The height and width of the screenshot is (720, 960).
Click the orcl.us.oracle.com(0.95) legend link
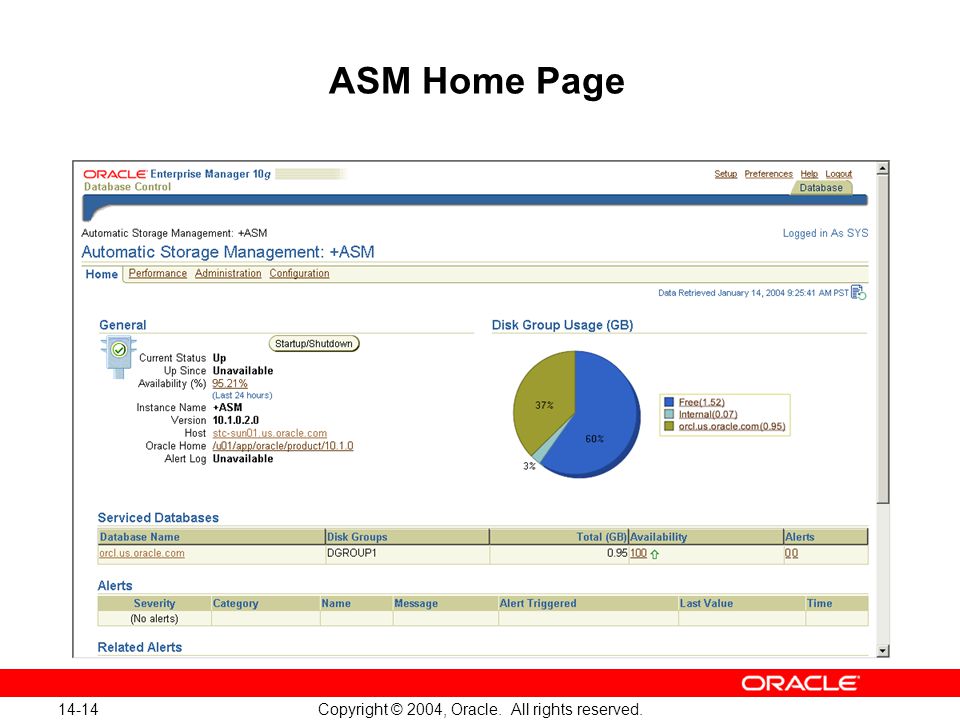pos(732,426)
